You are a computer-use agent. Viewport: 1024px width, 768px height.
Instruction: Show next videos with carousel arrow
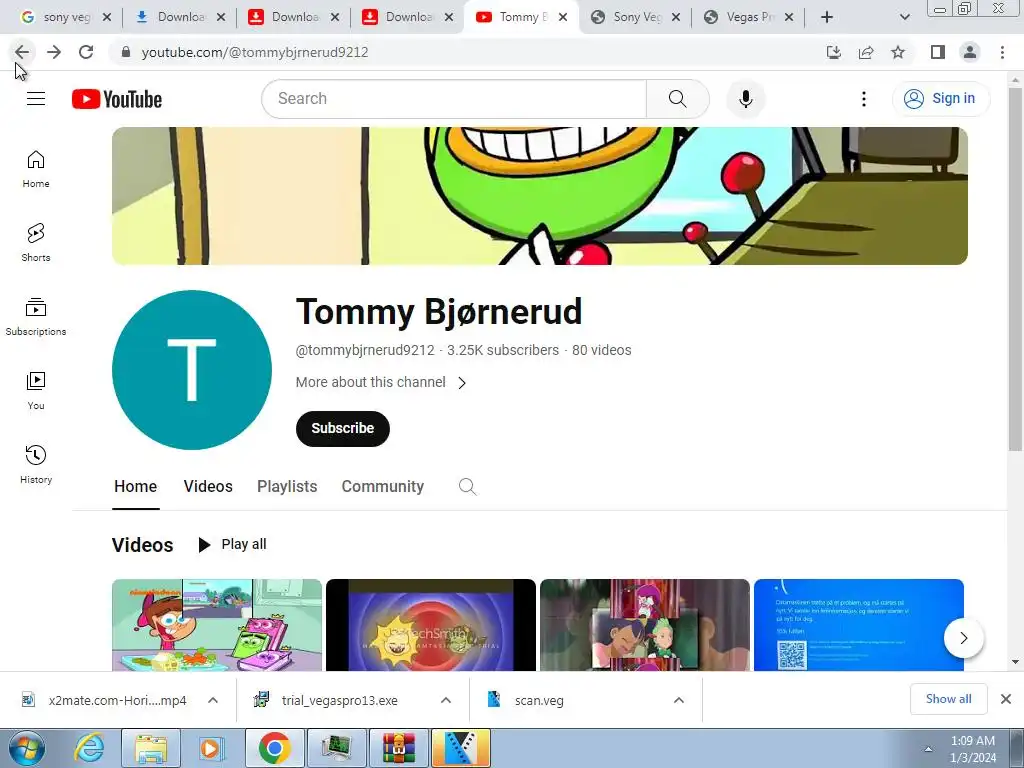964,638
